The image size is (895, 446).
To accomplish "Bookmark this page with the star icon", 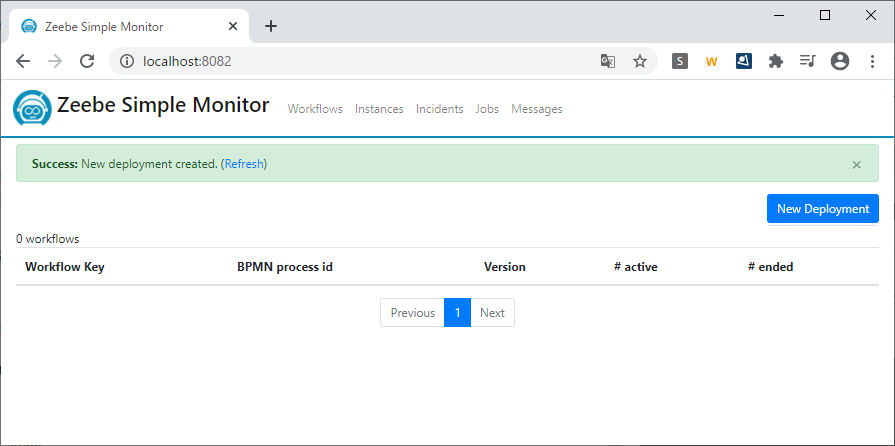I will click(x=640, y=61).
